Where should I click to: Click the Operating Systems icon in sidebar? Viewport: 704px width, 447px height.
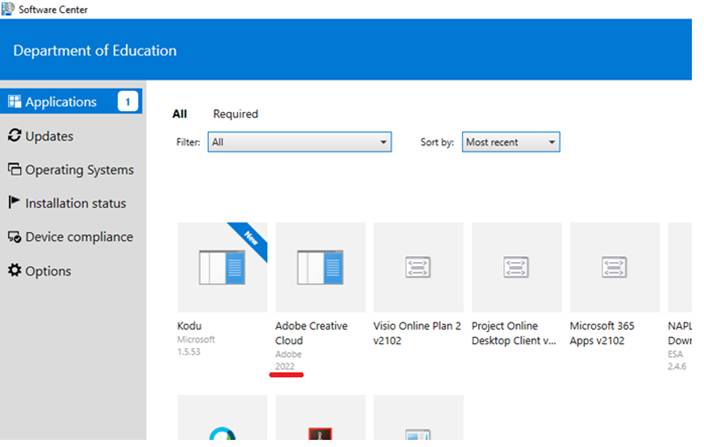(x=14, y=170)
